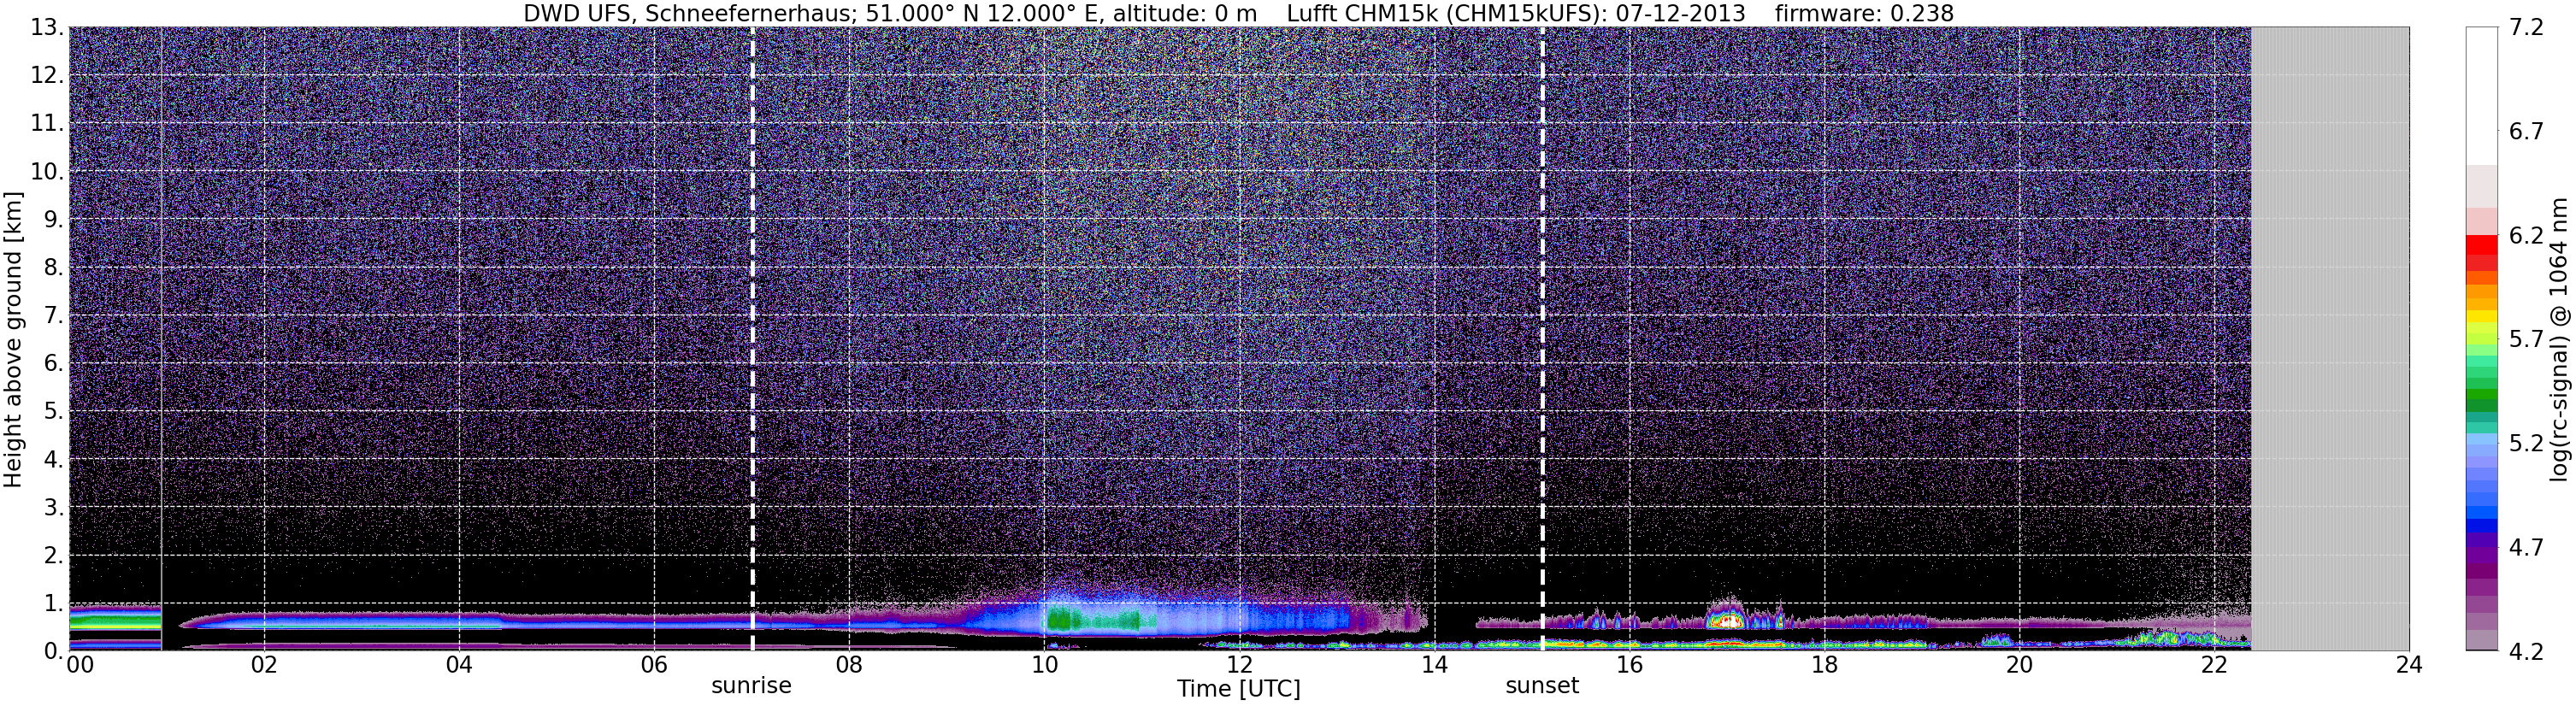Click the y-axis tick label '6.'
The image size is (2576, 706).
coord(54,364)
